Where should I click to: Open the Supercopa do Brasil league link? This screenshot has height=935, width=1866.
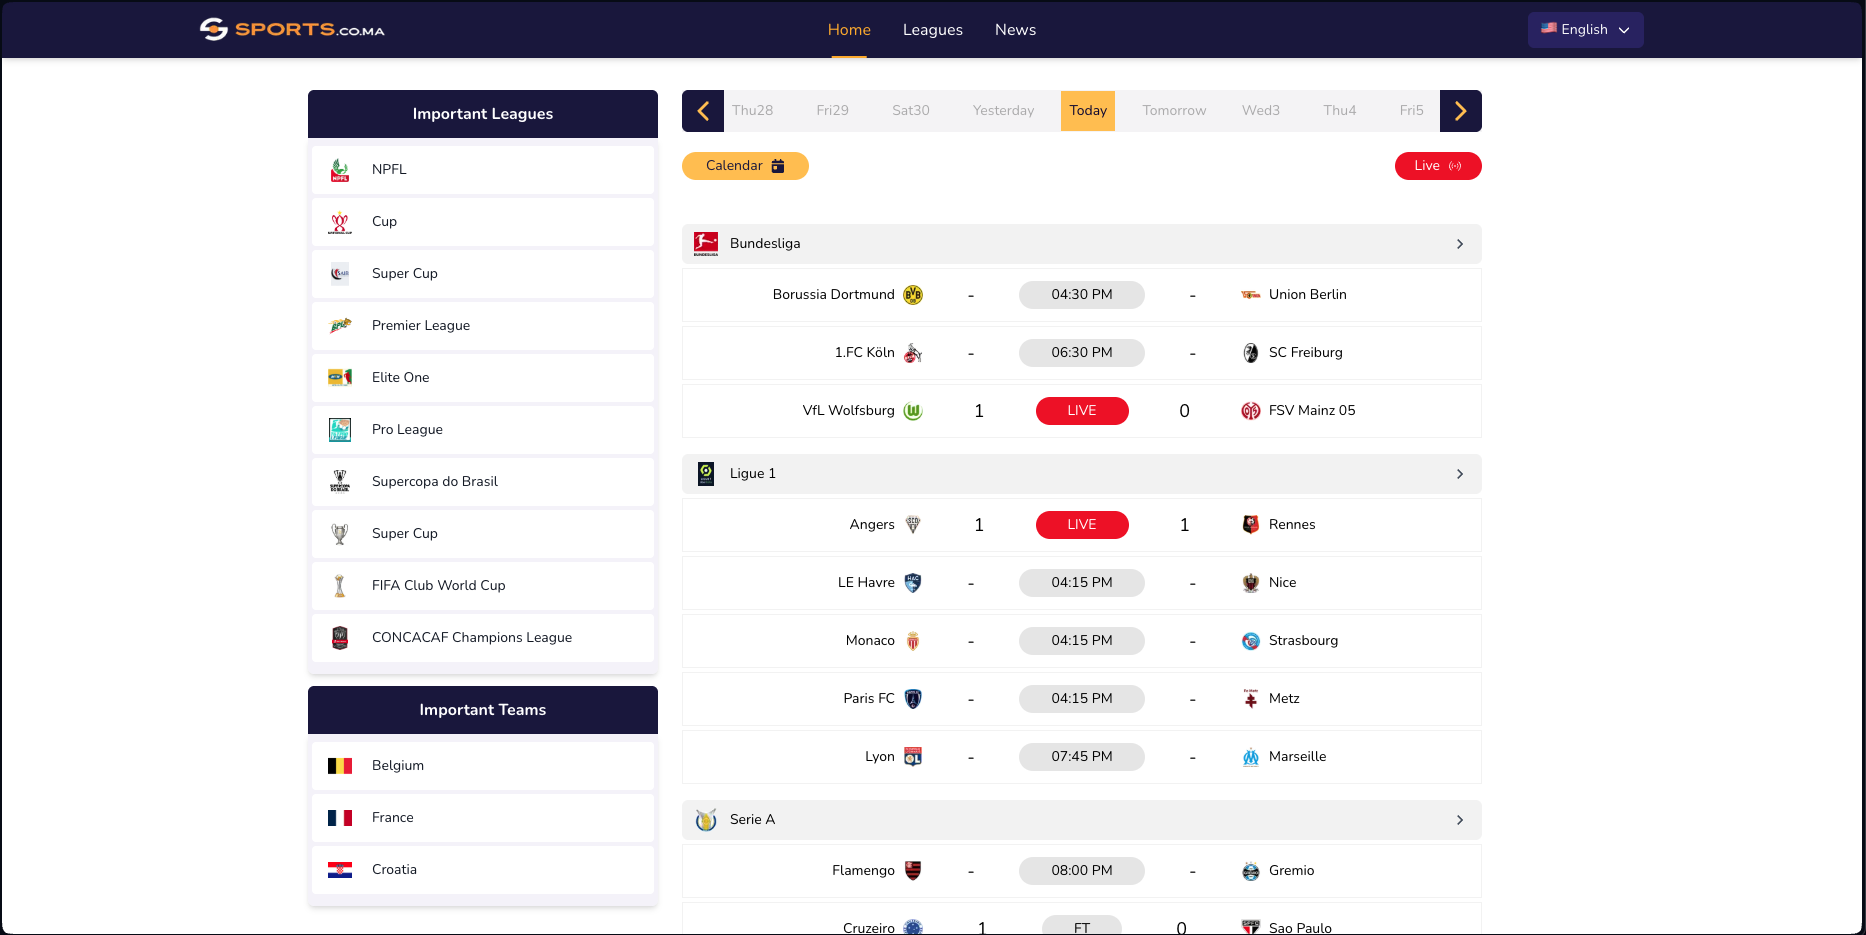(x=483, y=482)
